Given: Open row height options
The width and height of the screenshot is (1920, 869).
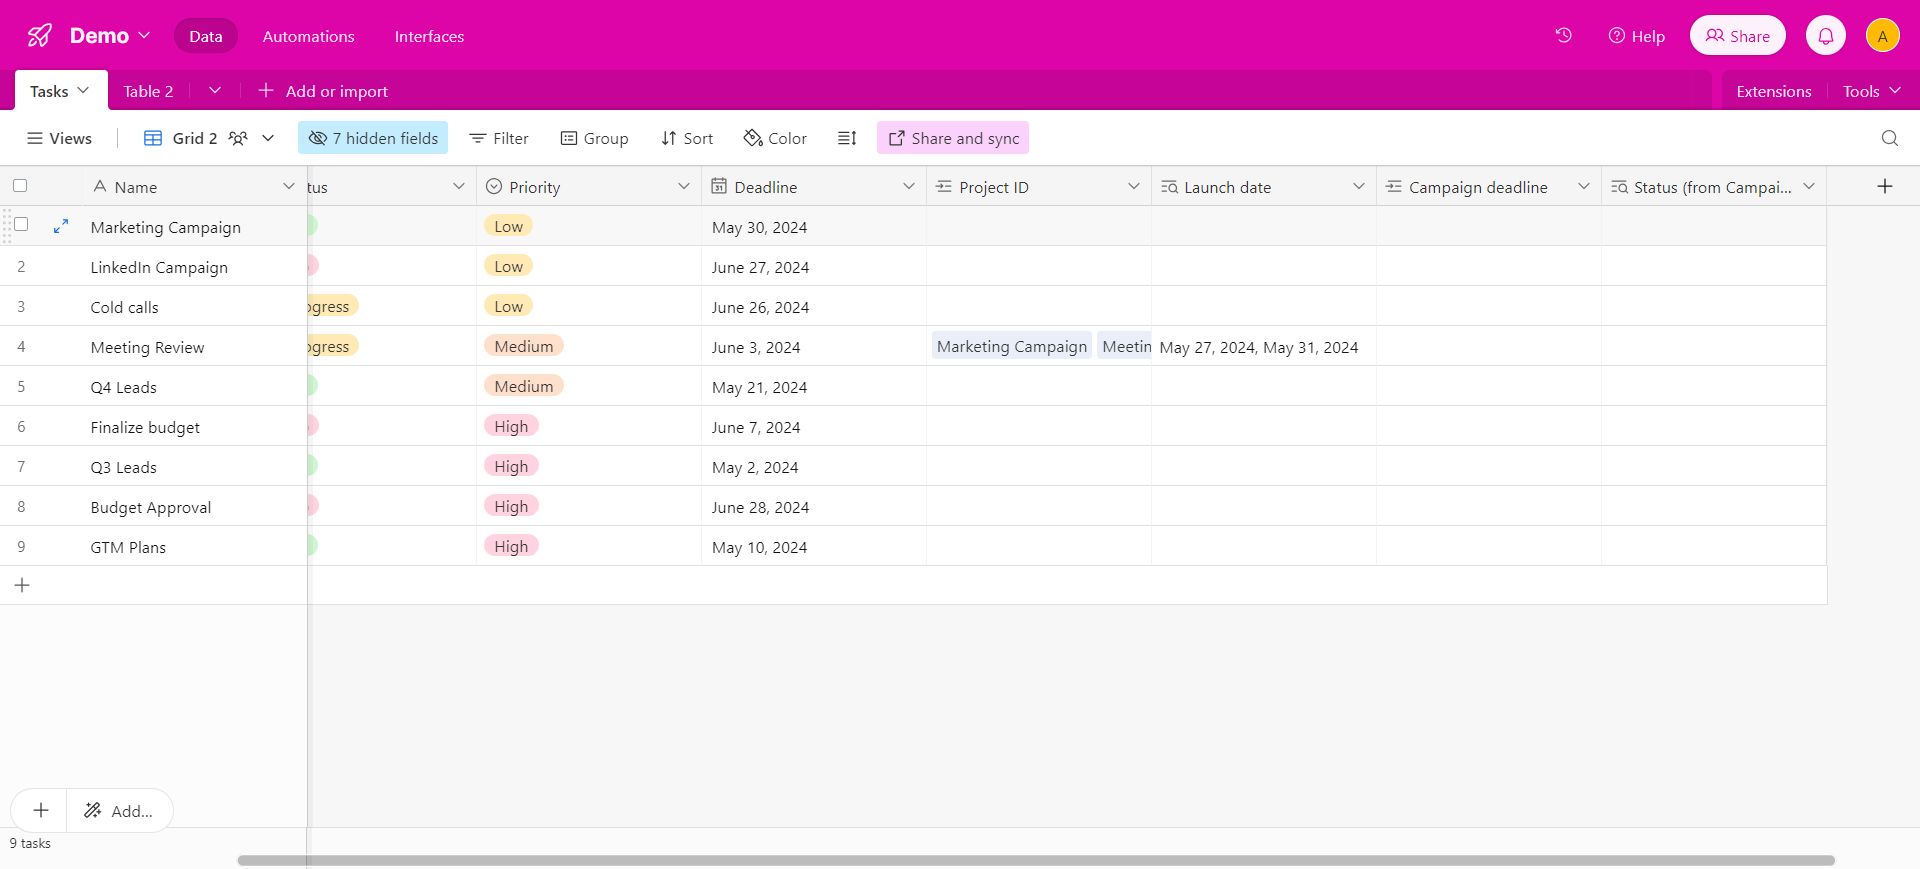Looking at the screenshot, I should click(847, 138).
